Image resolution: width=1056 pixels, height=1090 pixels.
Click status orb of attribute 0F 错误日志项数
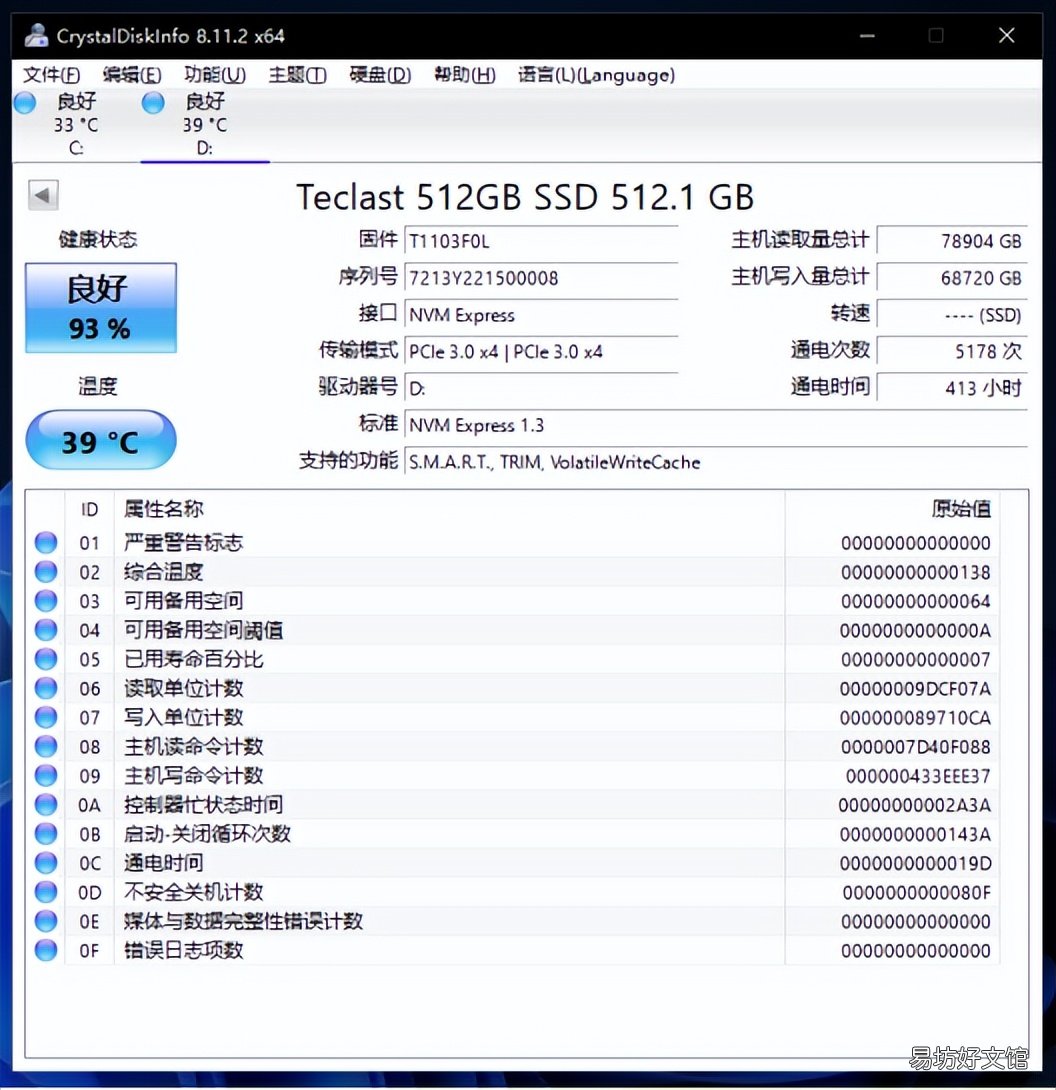pos(46,950)
